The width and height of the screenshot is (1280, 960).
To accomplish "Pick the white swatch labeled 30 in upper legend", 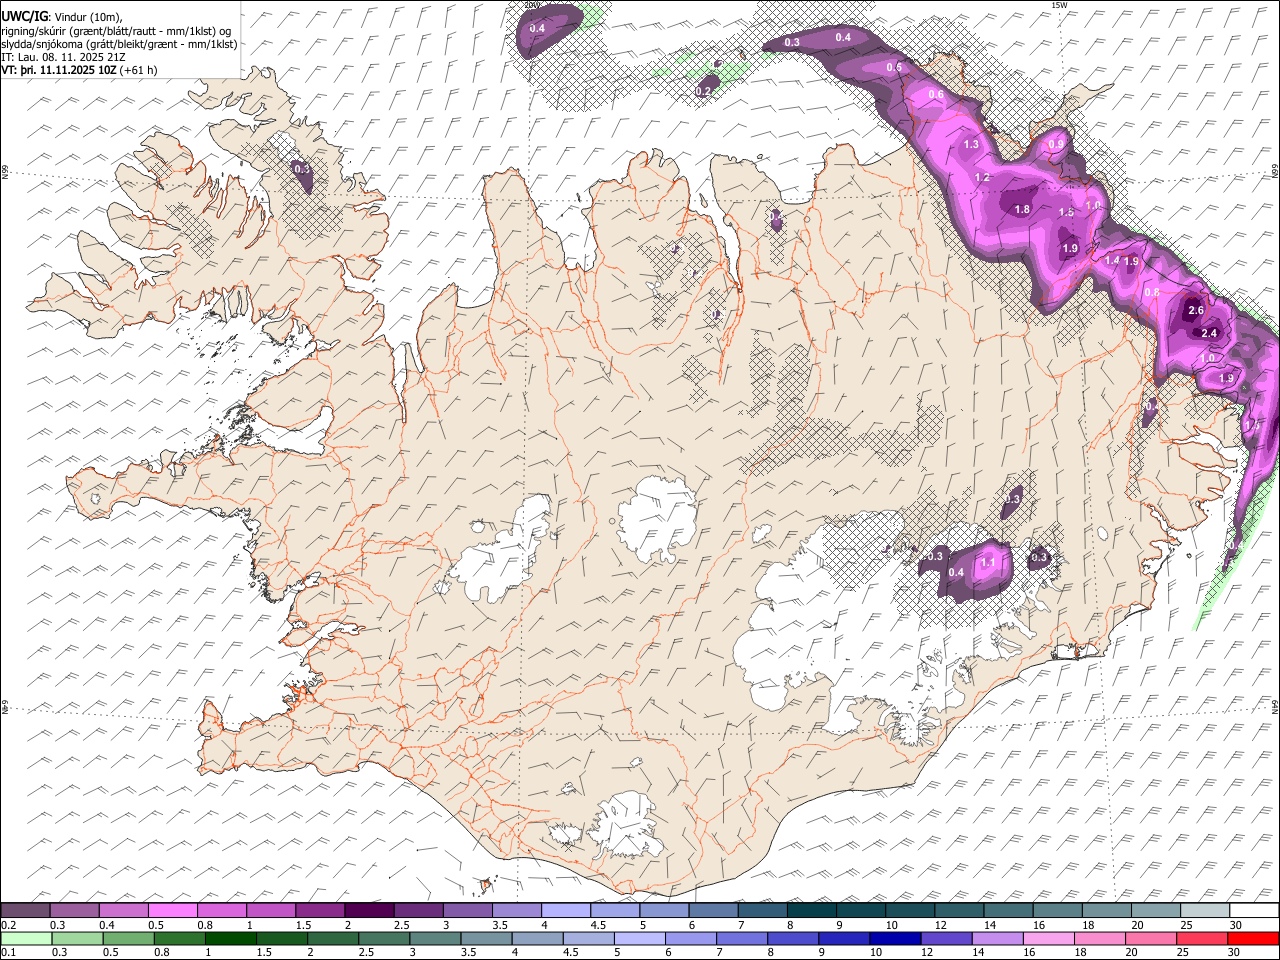I will click(x=1254, y=911).
